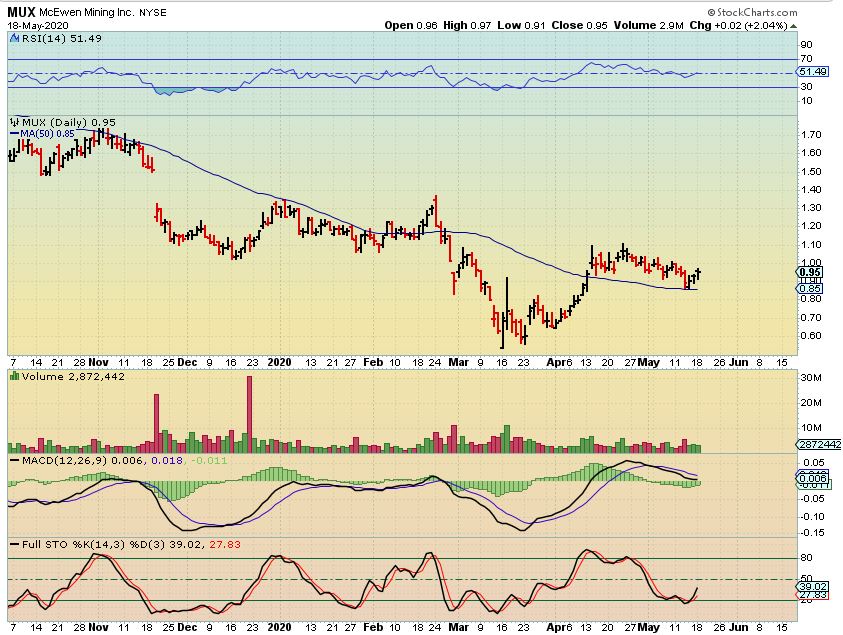Click the Jun label on the bottom date axis
843x635 pixels.
738,627
